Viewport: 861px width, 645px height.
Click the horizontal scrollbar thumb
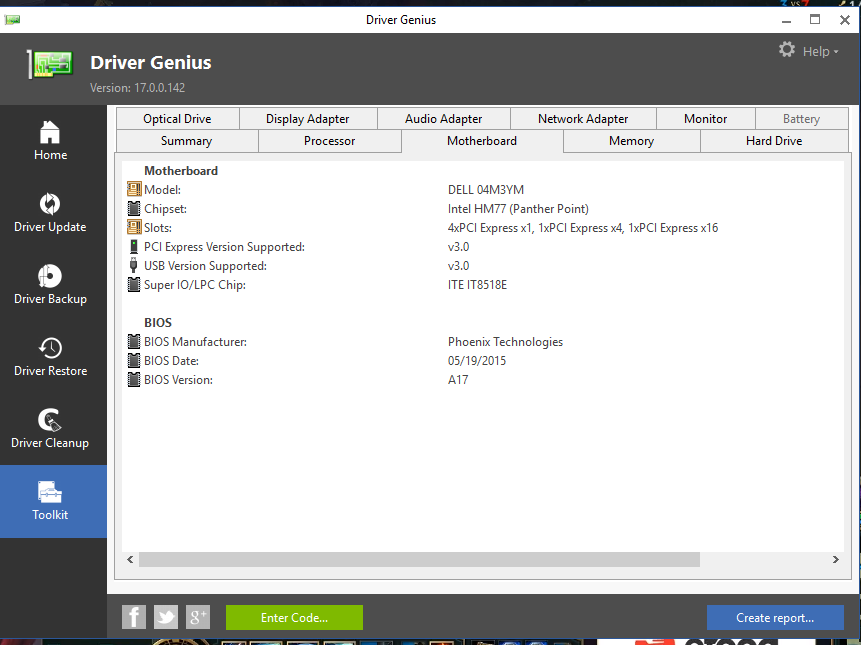[420, 559]
